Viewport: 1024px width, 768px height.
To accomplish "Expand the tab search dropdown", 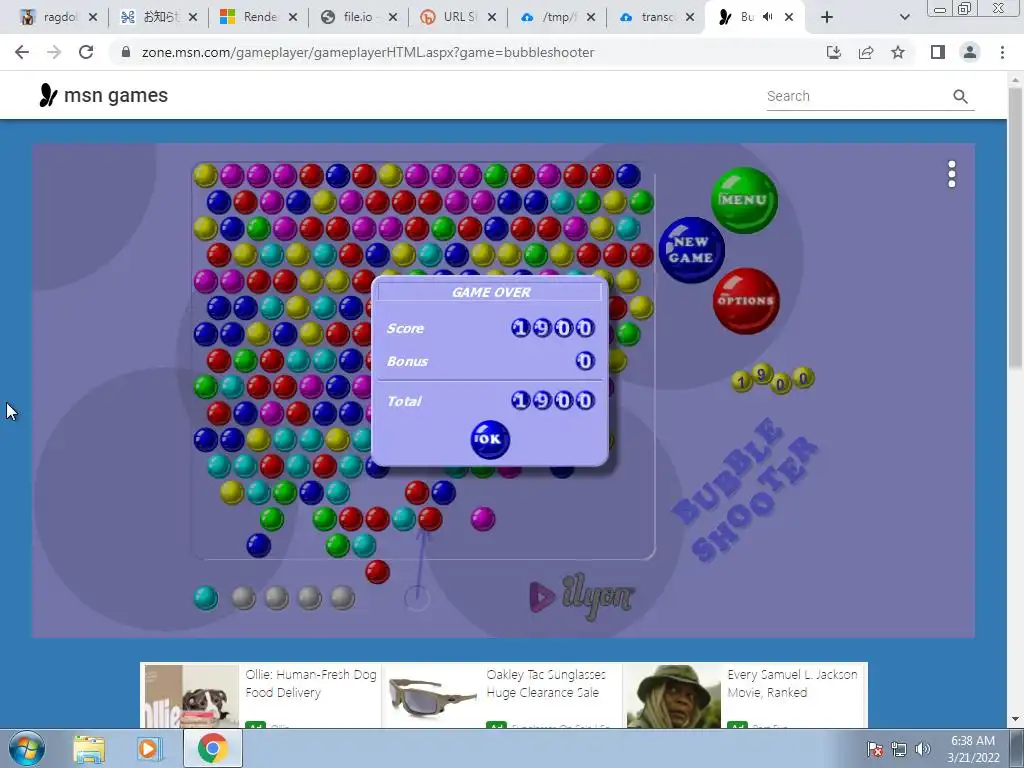I will coord(904,17).
